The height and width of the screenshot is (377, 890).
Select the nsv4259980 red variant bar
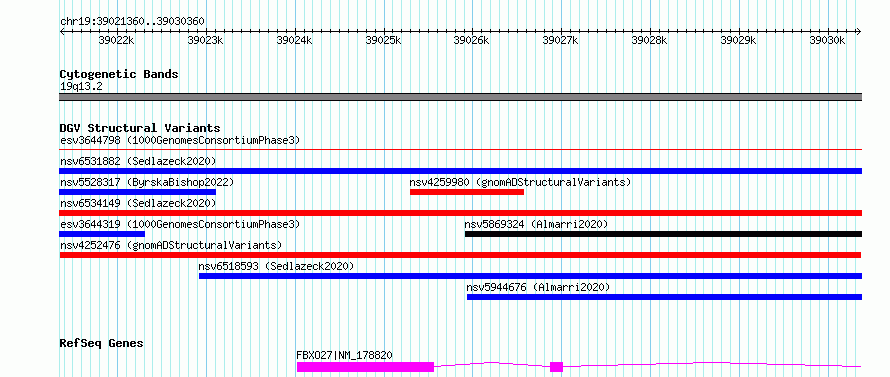pos(467,192)
